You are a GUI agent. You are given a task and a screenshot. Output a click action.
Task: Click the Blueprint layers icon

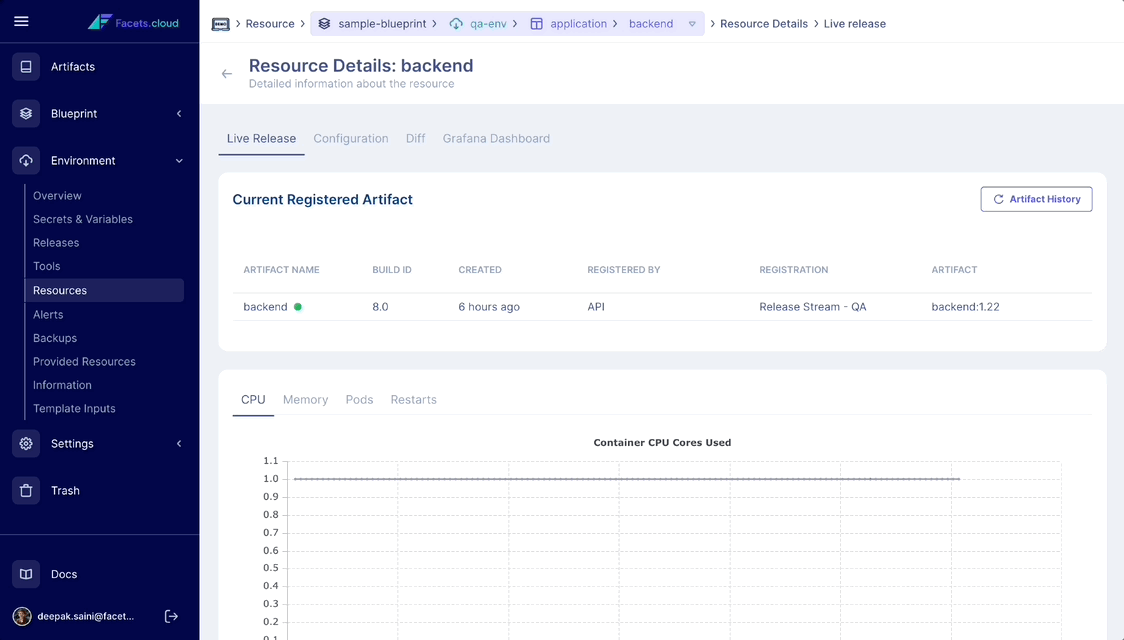point(26,114)
